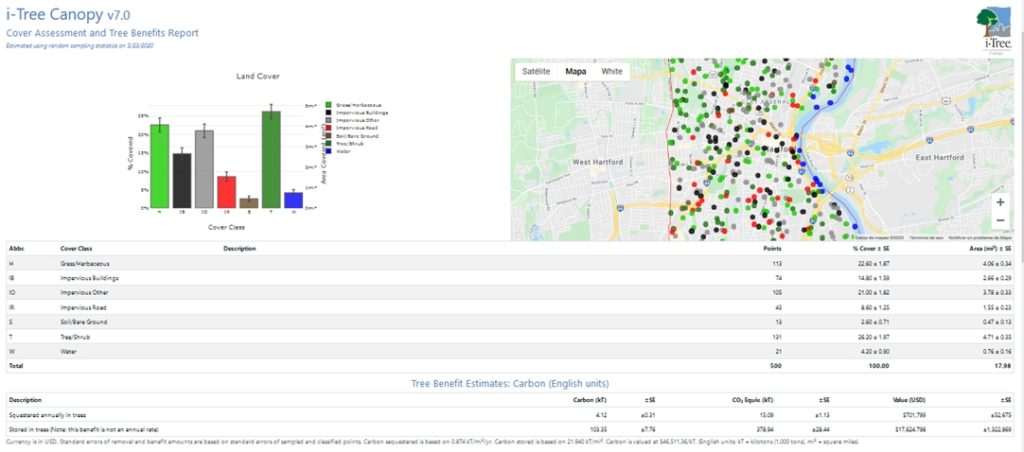Screen dimensions: 1024x452
Task: Select 'Impervious Road' cell in the table
Action: point(83,307)
